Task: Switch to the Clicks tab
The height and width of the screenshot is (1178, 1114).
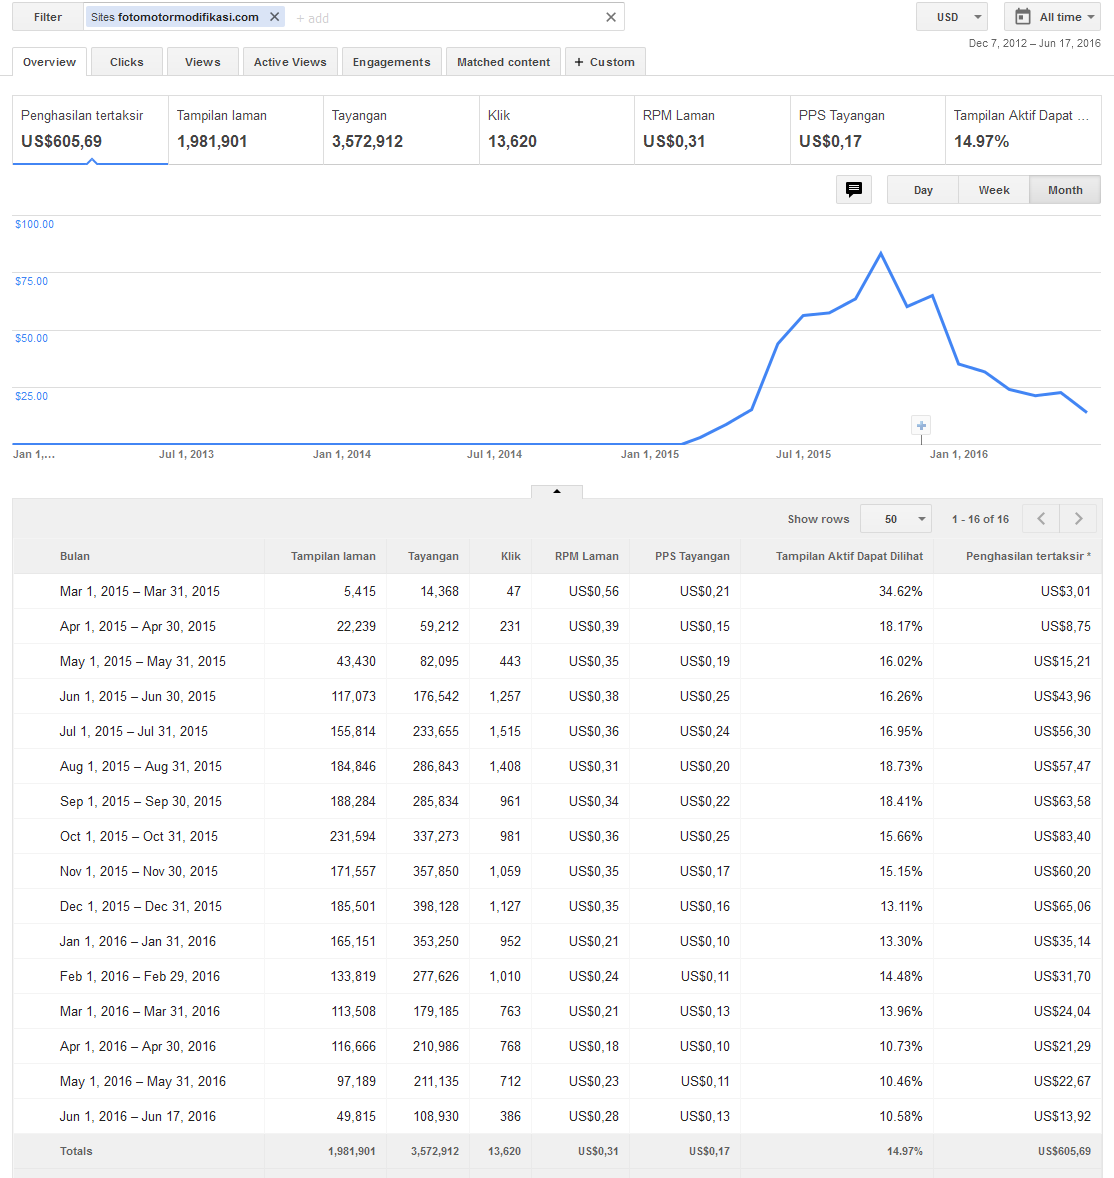Action: [127, 62]
